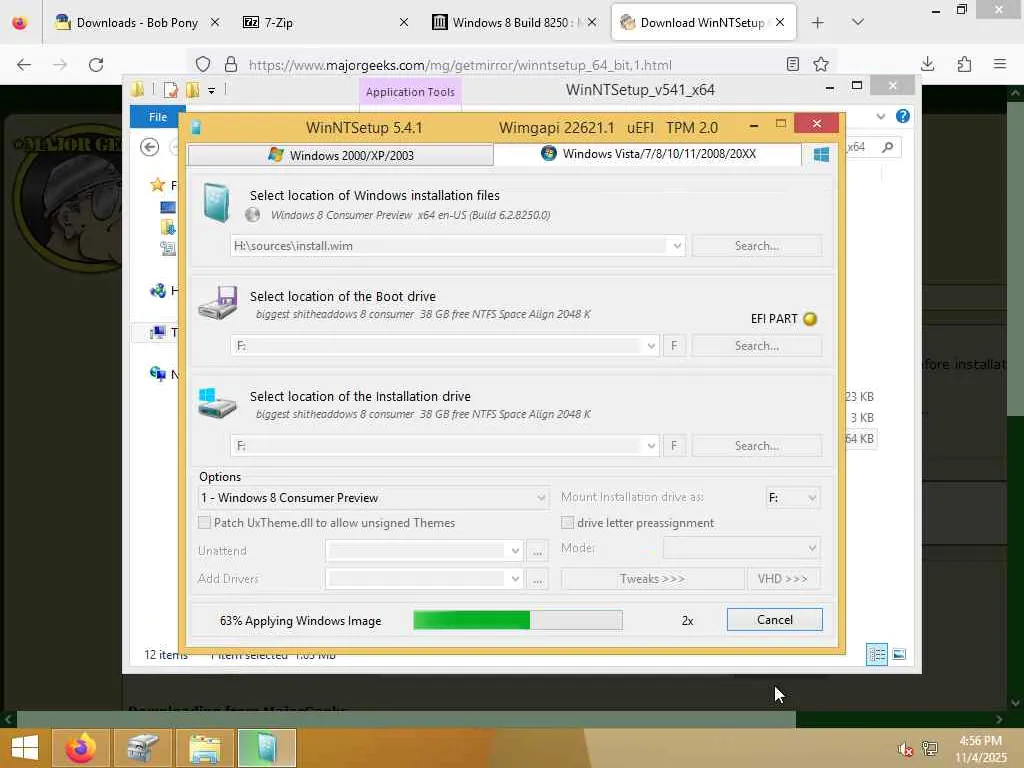Expand the Installation drive F: dropdown
The image size is (1024, 768).
pyautogui.click(x=650, y=446)
